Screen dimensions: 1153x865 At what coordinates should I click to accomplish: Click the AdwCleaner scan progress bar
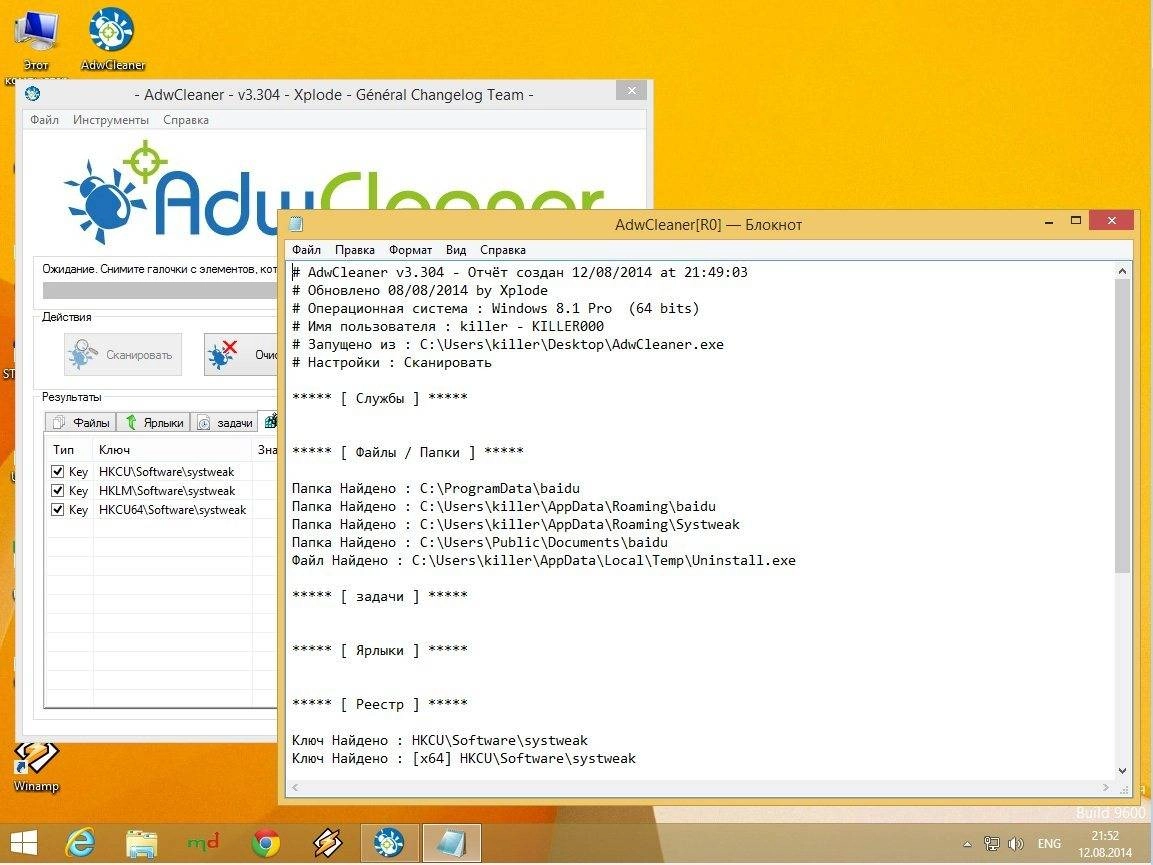tap(160, 291)
